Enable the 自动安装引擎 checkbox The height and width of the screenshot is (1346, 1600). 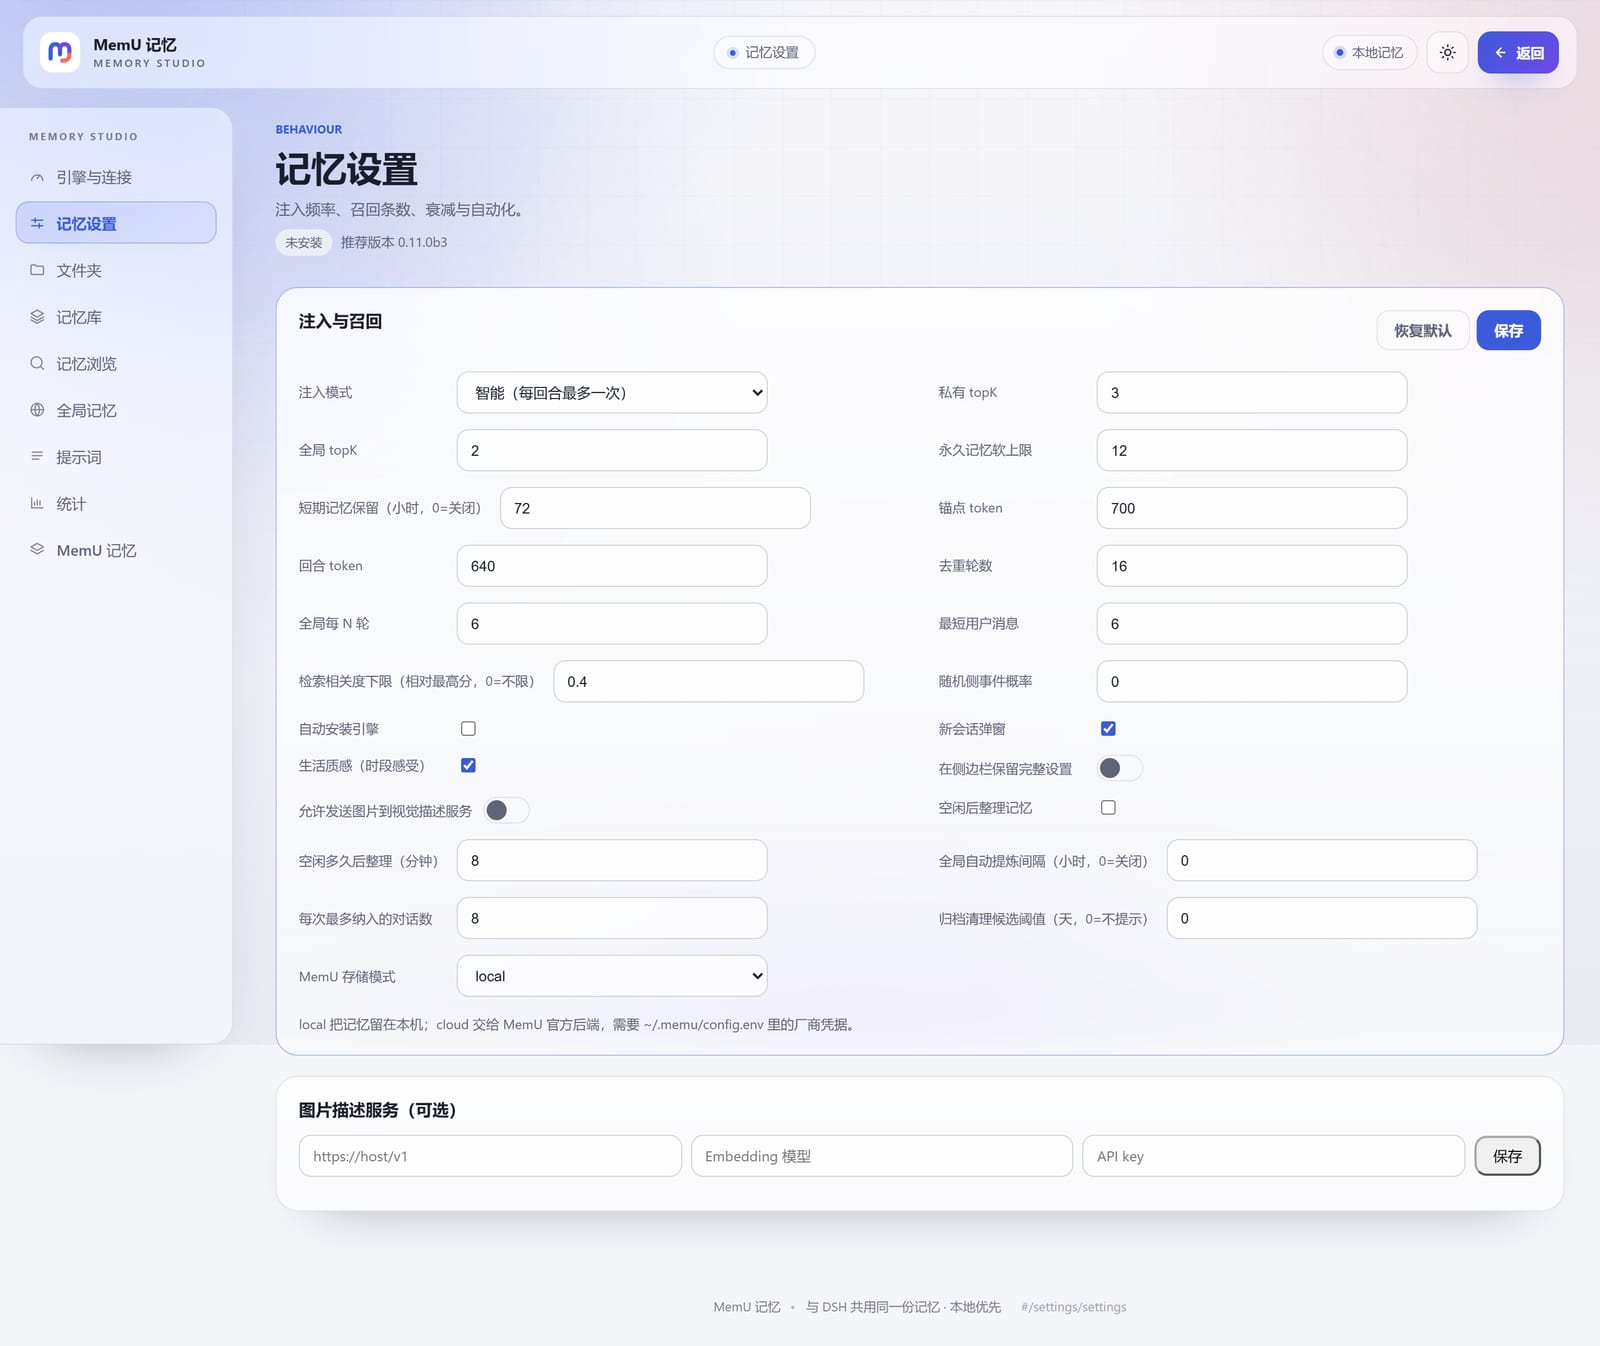click(468, 729)
